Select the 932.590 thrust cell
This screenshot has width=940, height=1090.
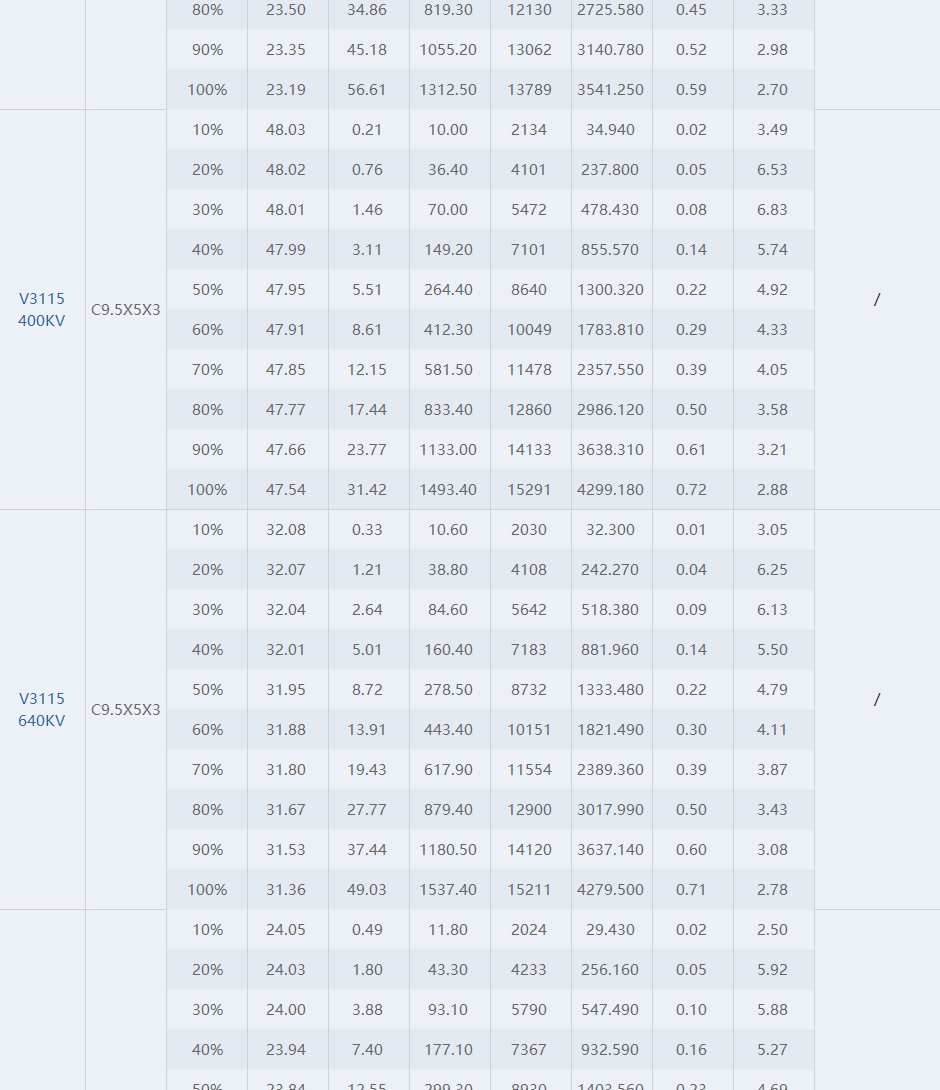point(610,1049)
